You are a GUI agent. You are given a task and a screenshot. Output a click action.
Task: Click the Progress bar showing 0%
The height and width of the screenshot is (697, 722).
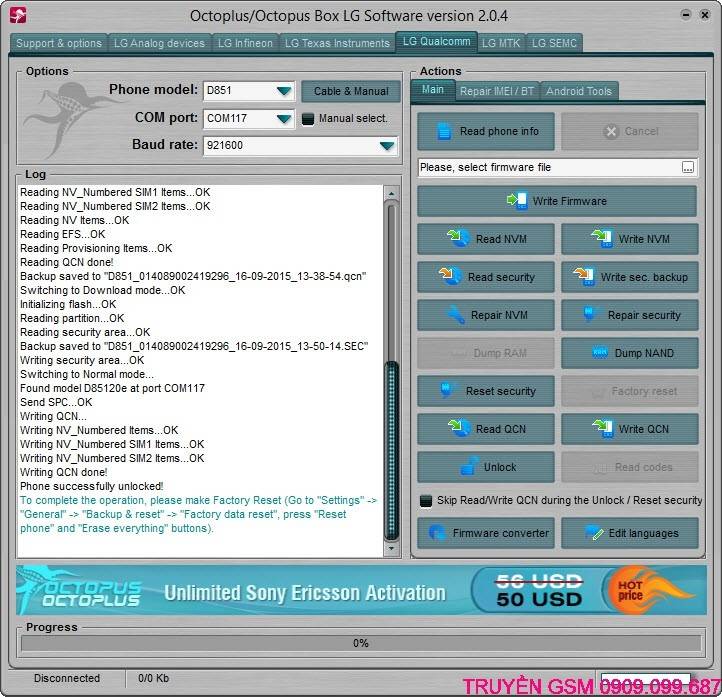361,643
